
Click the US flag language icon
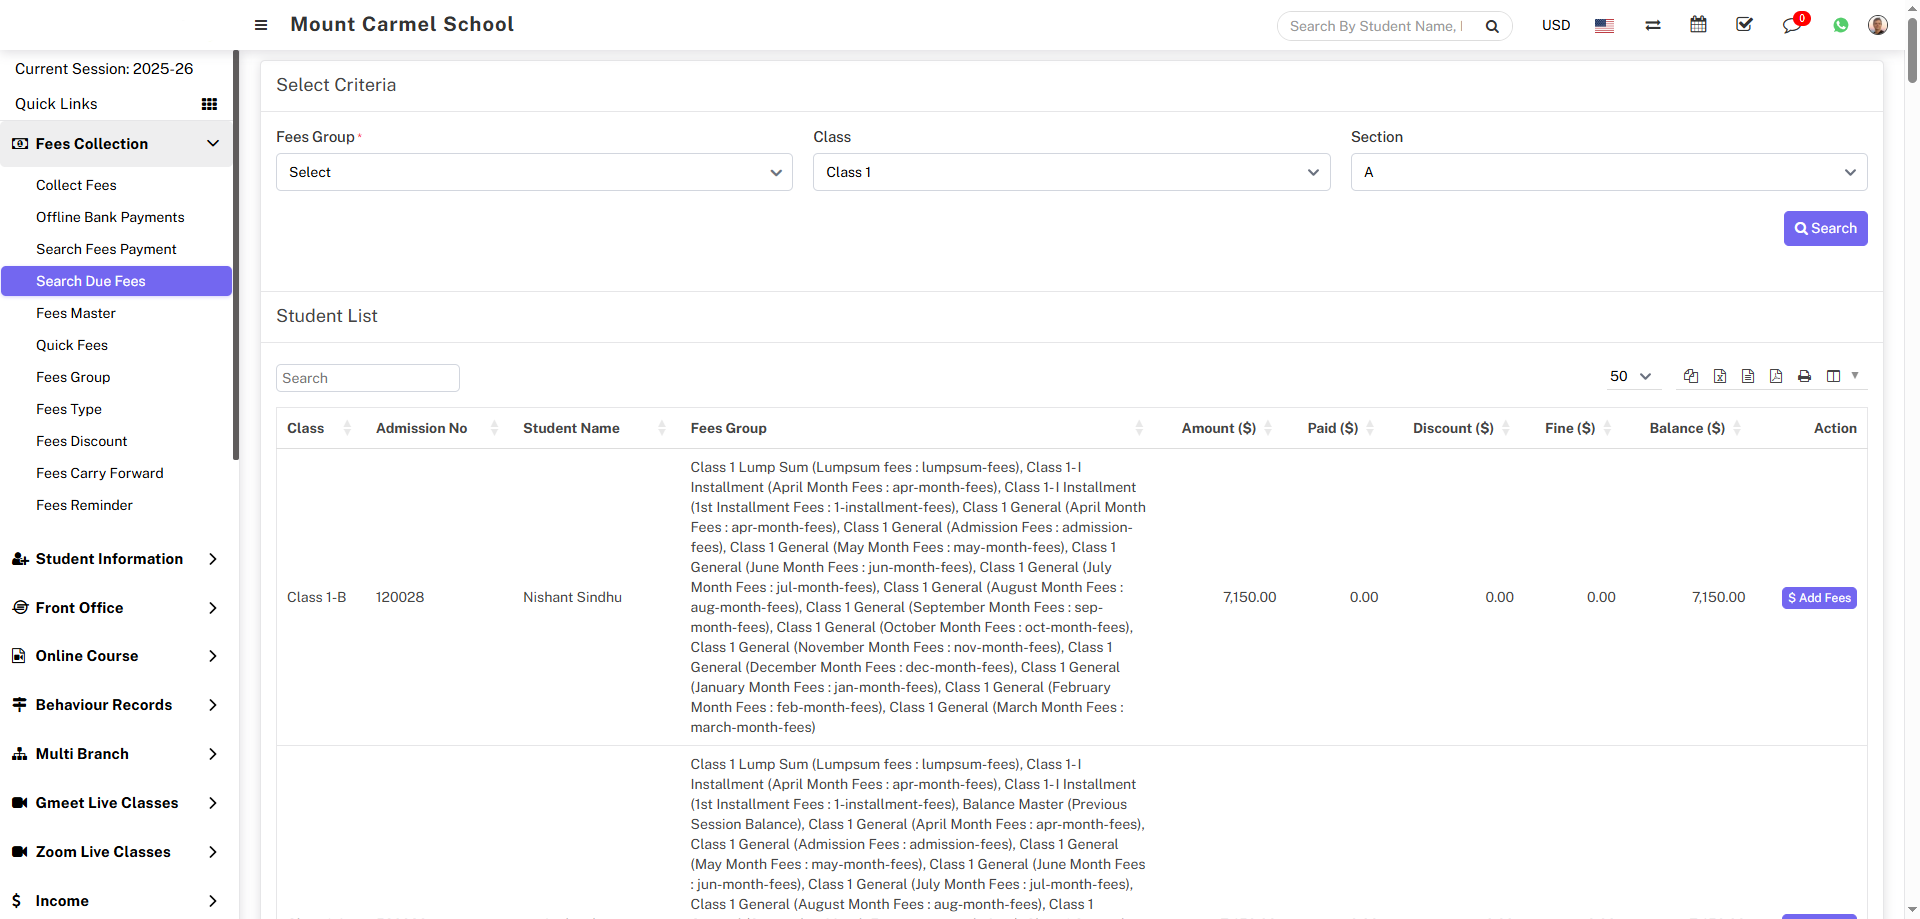(x=1604, y=26)
